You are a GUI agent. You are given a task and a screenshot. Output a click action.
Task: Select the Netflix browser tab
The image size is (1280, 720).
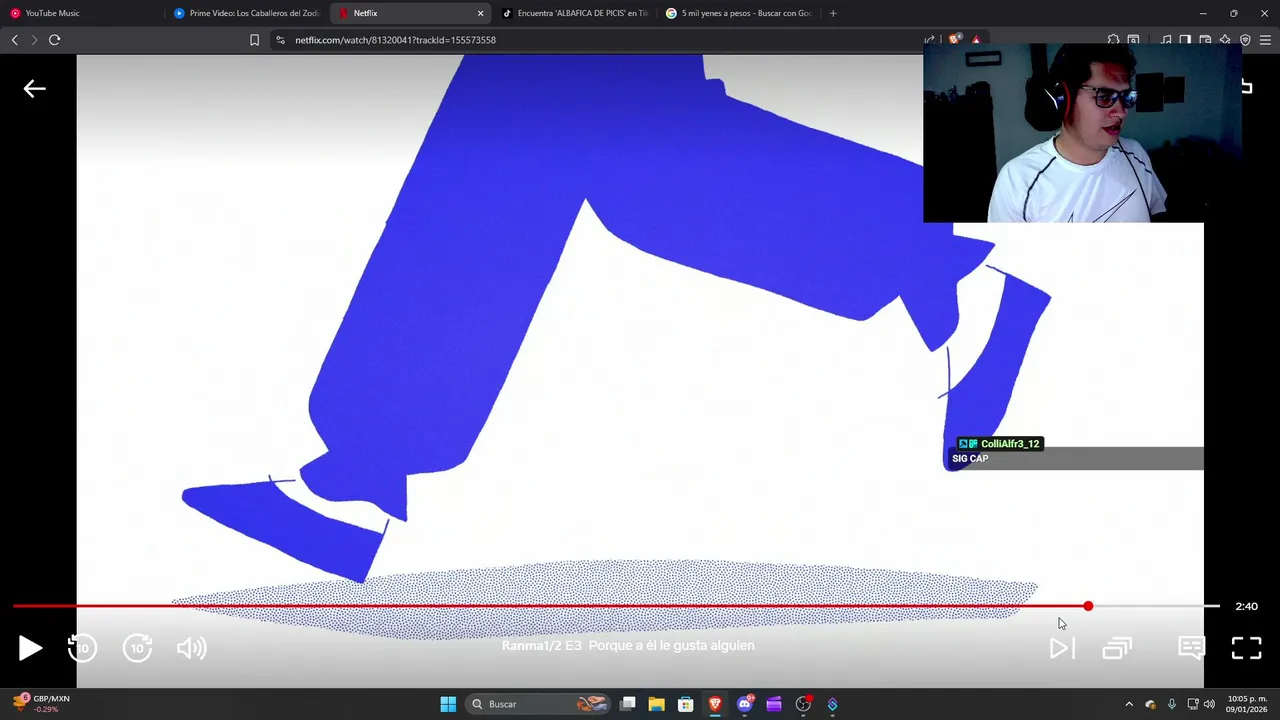410,13
